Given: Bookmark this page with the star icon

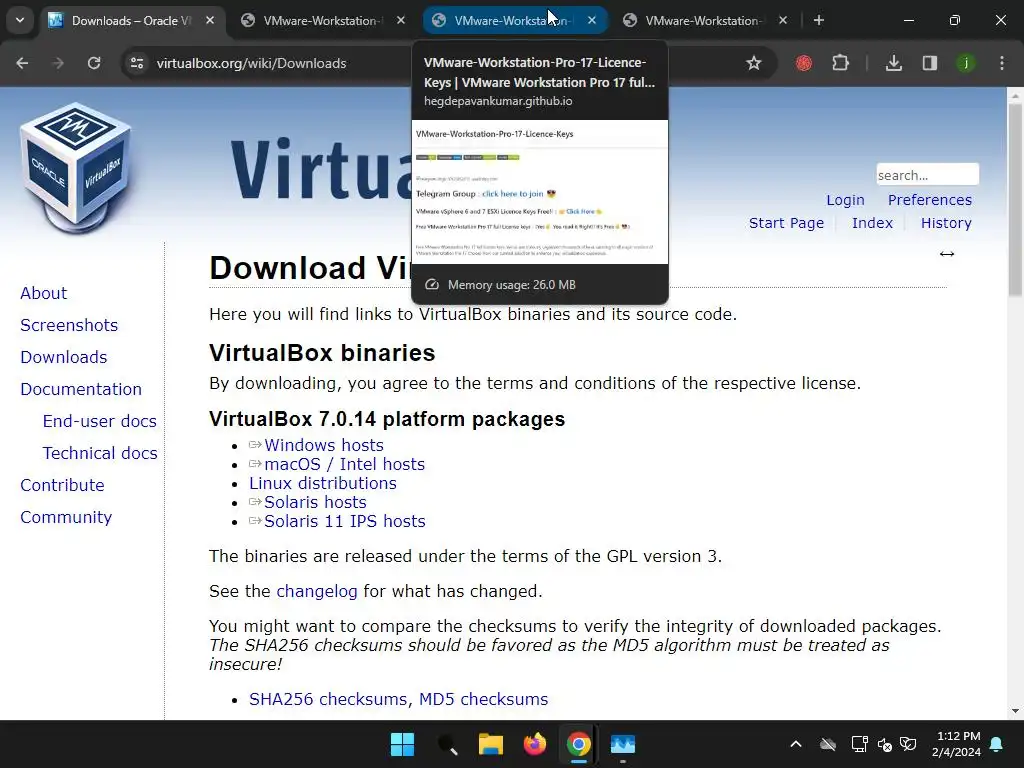Looking at the screenshot, I should pos(754,63).
